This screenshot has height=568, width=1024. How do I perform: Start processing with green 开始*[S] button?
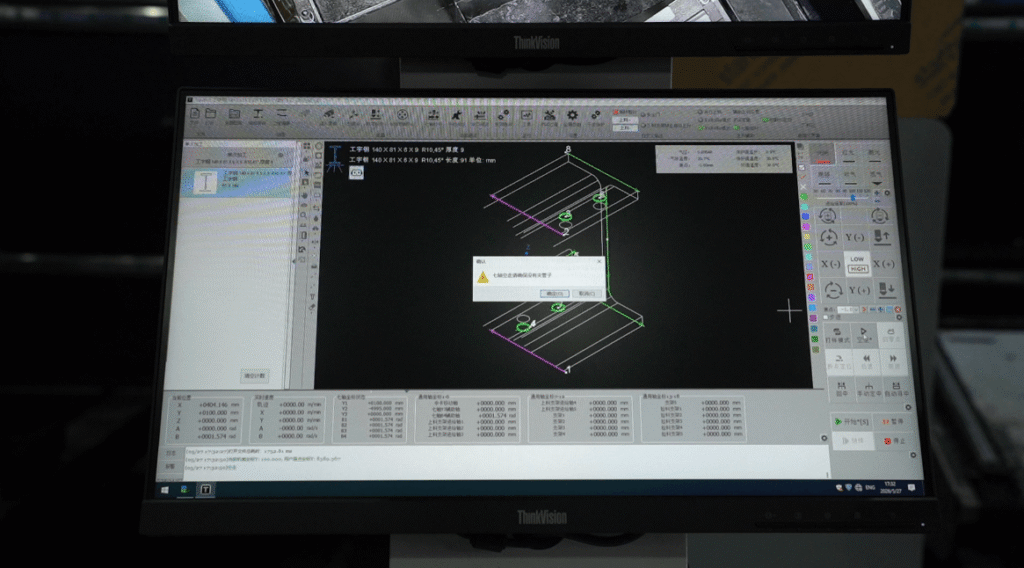(852, 422)
